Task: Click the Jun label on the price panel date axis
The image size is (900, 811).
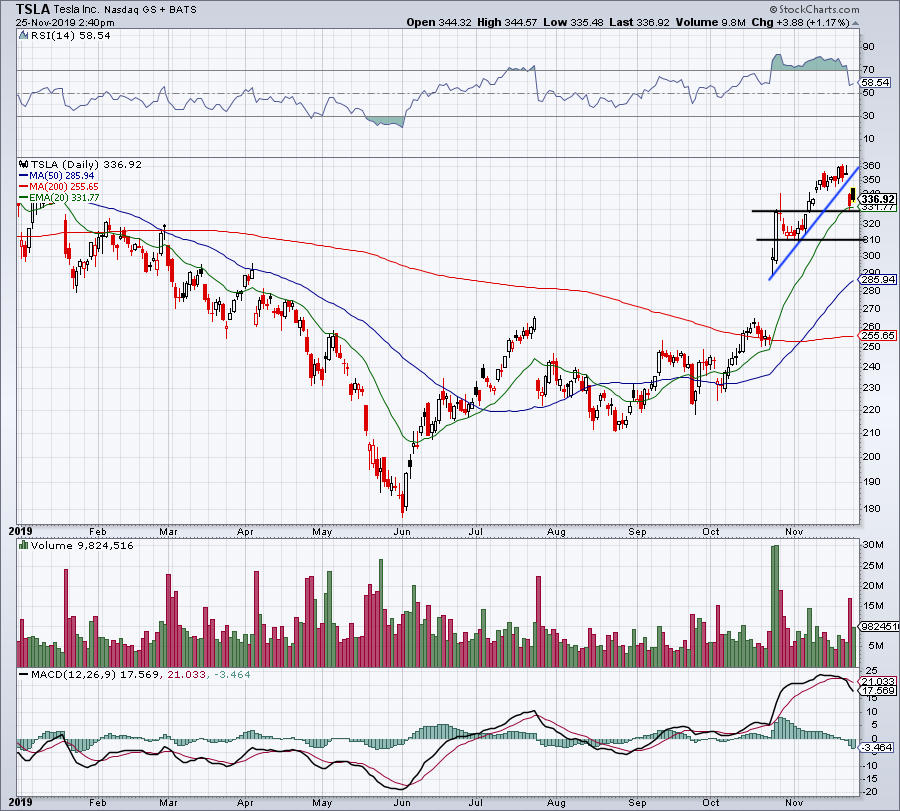Action: [402, 531]
